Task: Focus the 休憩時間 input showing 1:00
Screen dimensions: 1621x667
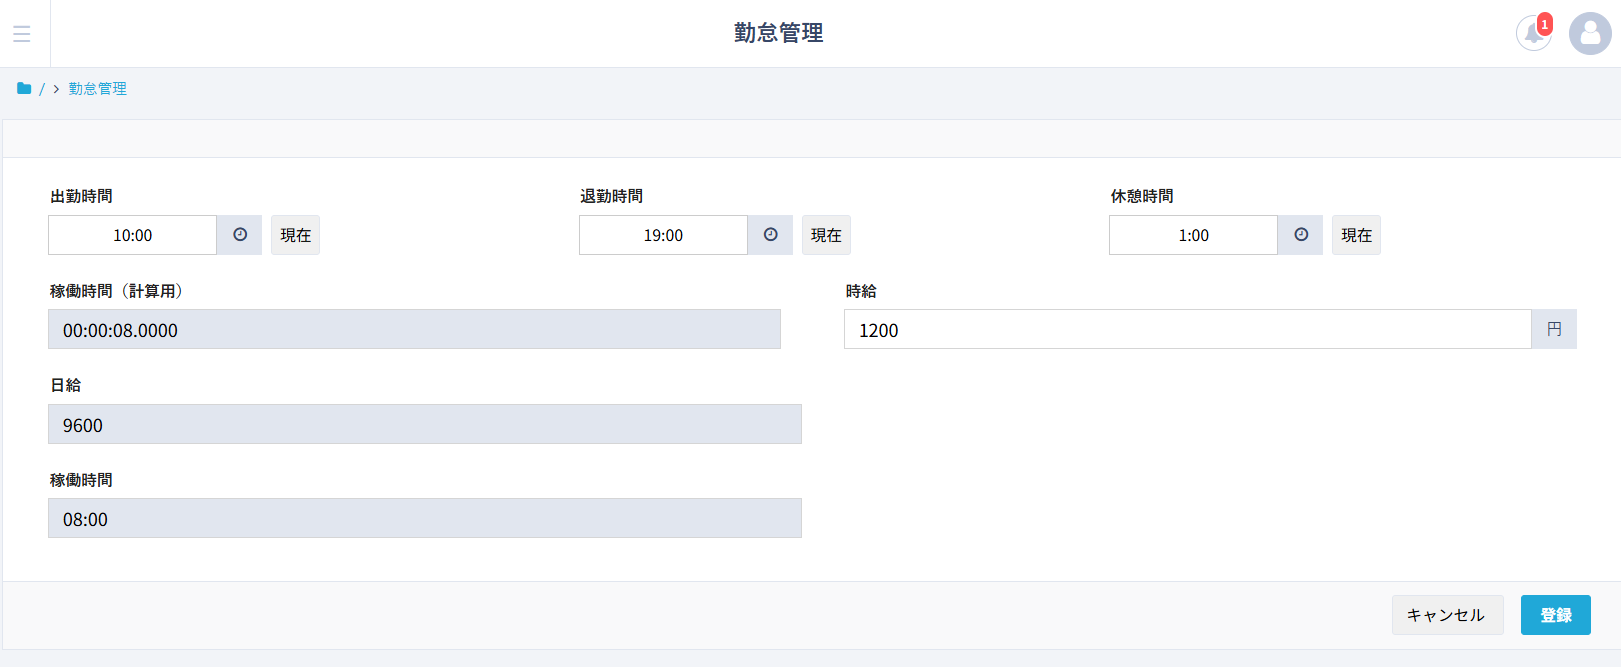Action: 1193,235
